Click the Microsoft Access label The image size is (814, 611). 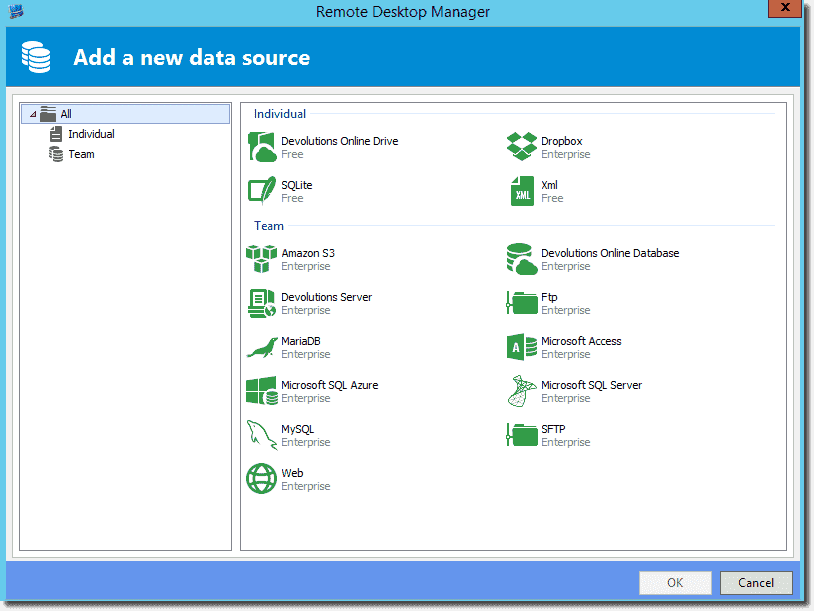(581, 342)
